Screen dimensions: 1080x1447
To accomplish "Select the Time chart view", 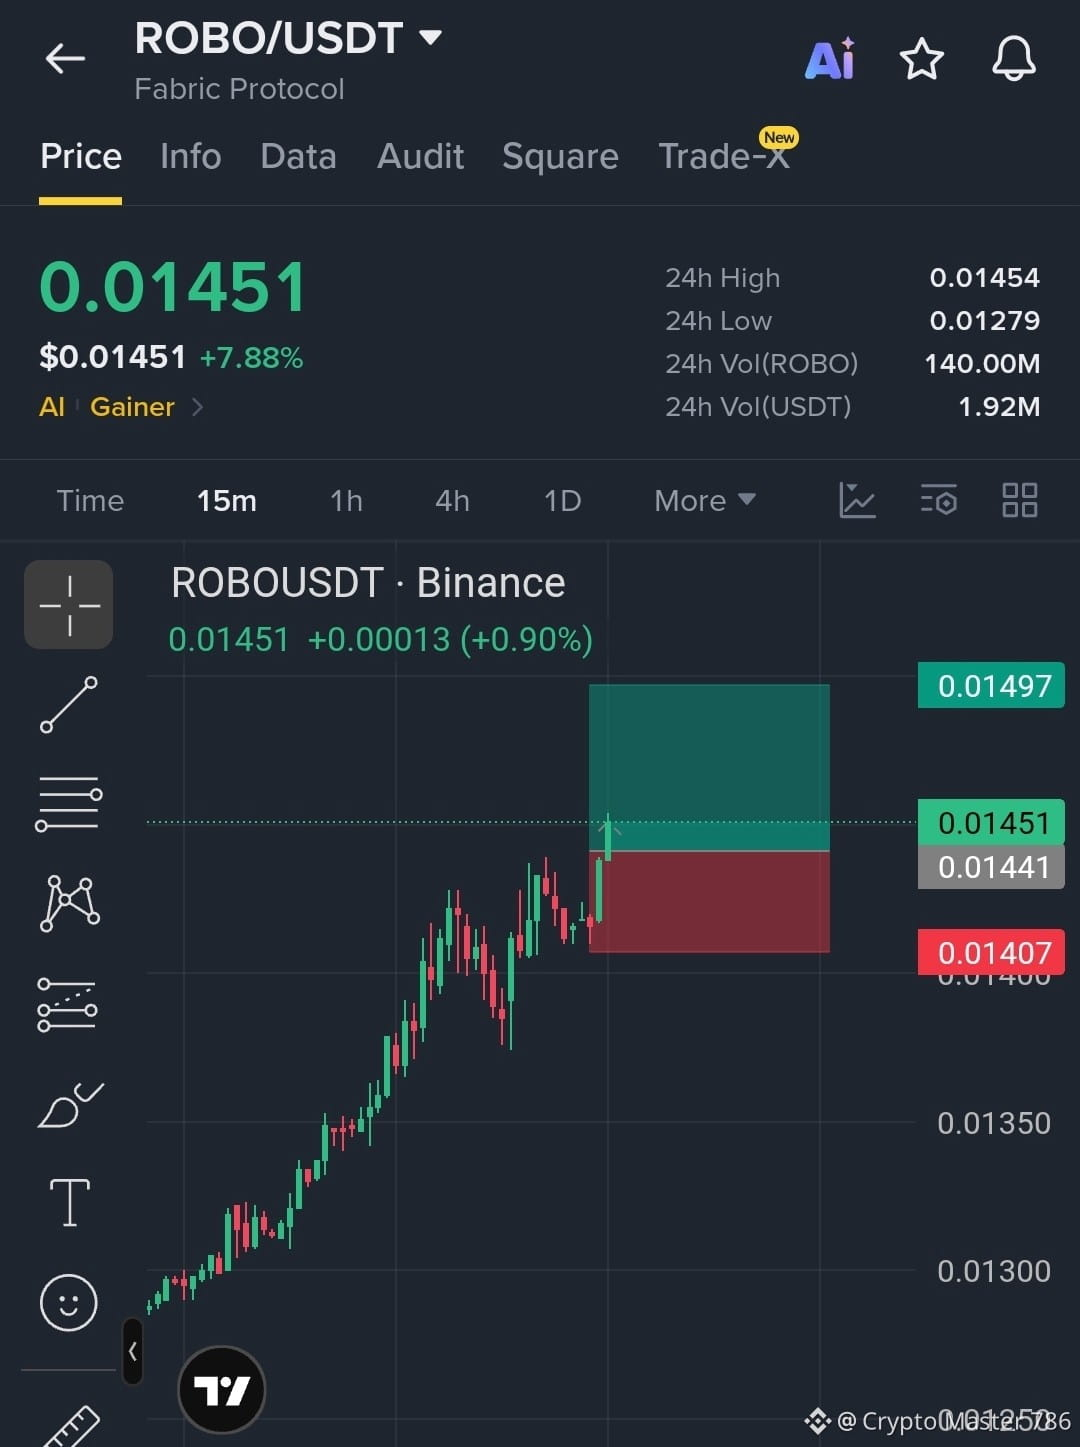I will pos(90,500).
